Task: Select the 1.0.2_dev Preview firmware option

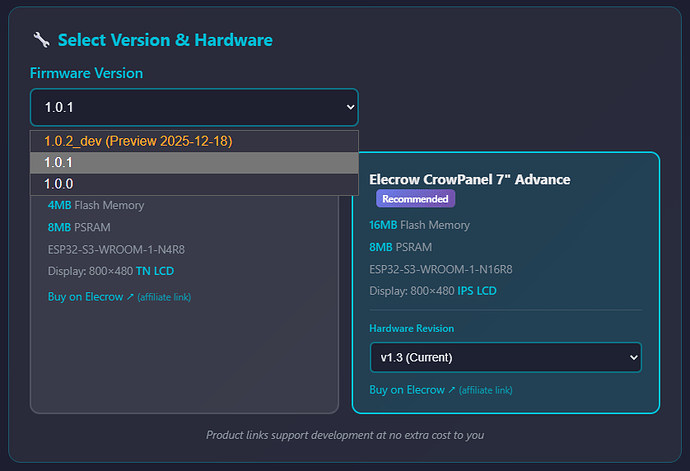Action: (138, 141)
